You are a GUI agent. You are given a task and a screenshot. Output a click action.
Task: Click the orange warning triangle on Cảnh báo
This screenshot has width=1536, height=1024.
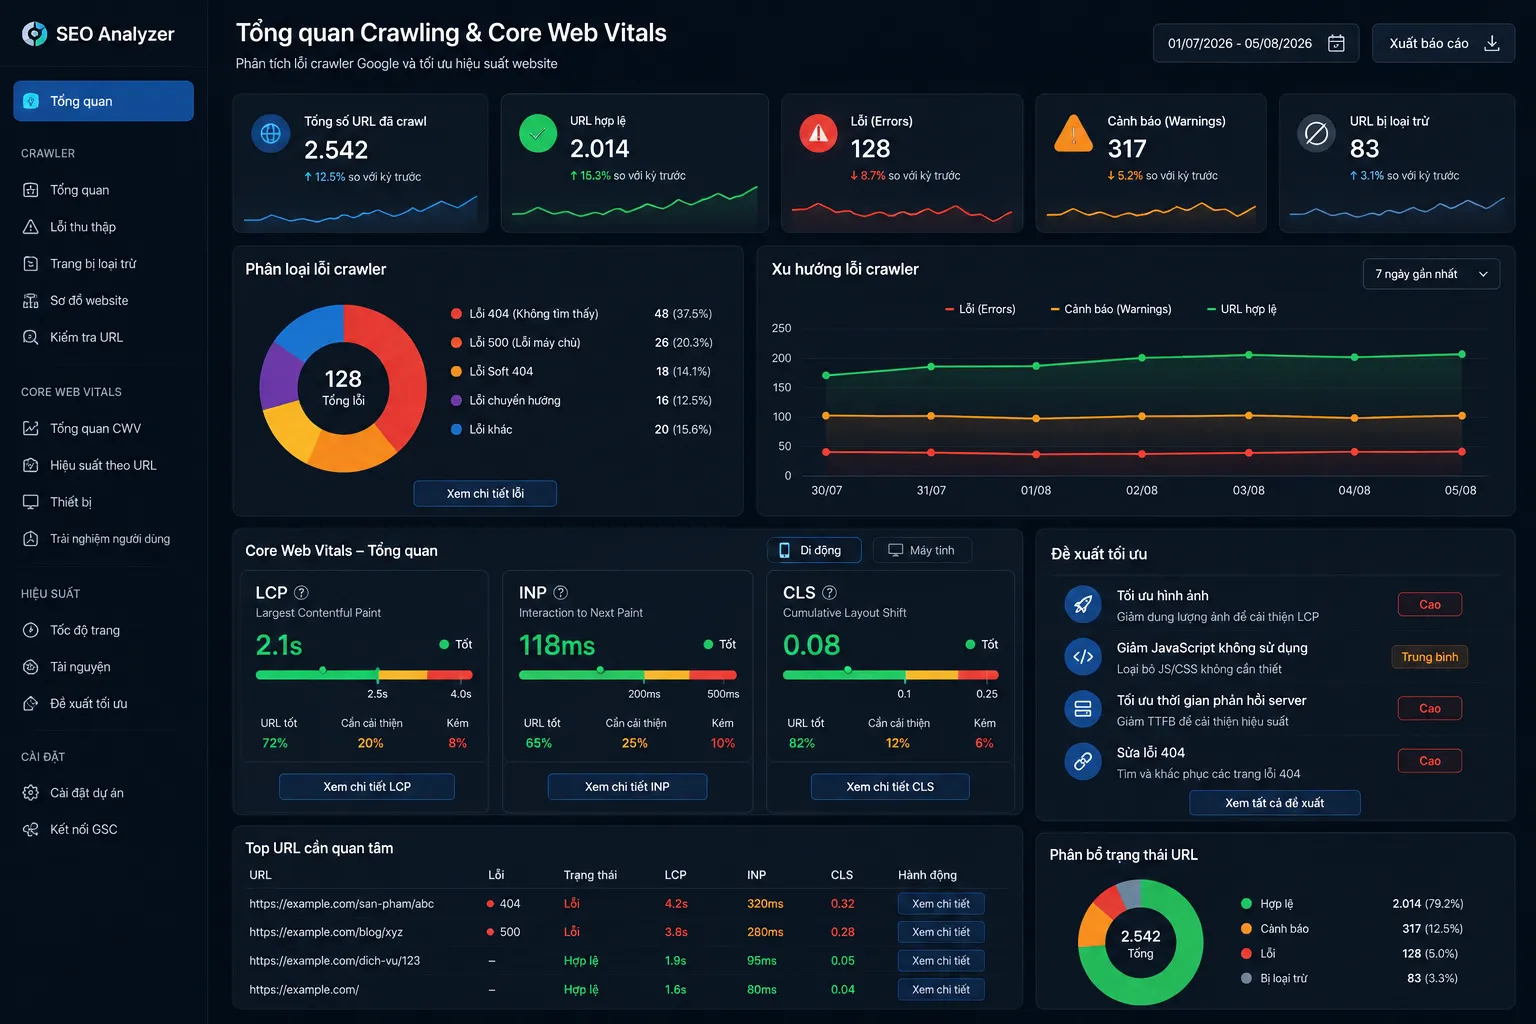tap(1073, 133)
